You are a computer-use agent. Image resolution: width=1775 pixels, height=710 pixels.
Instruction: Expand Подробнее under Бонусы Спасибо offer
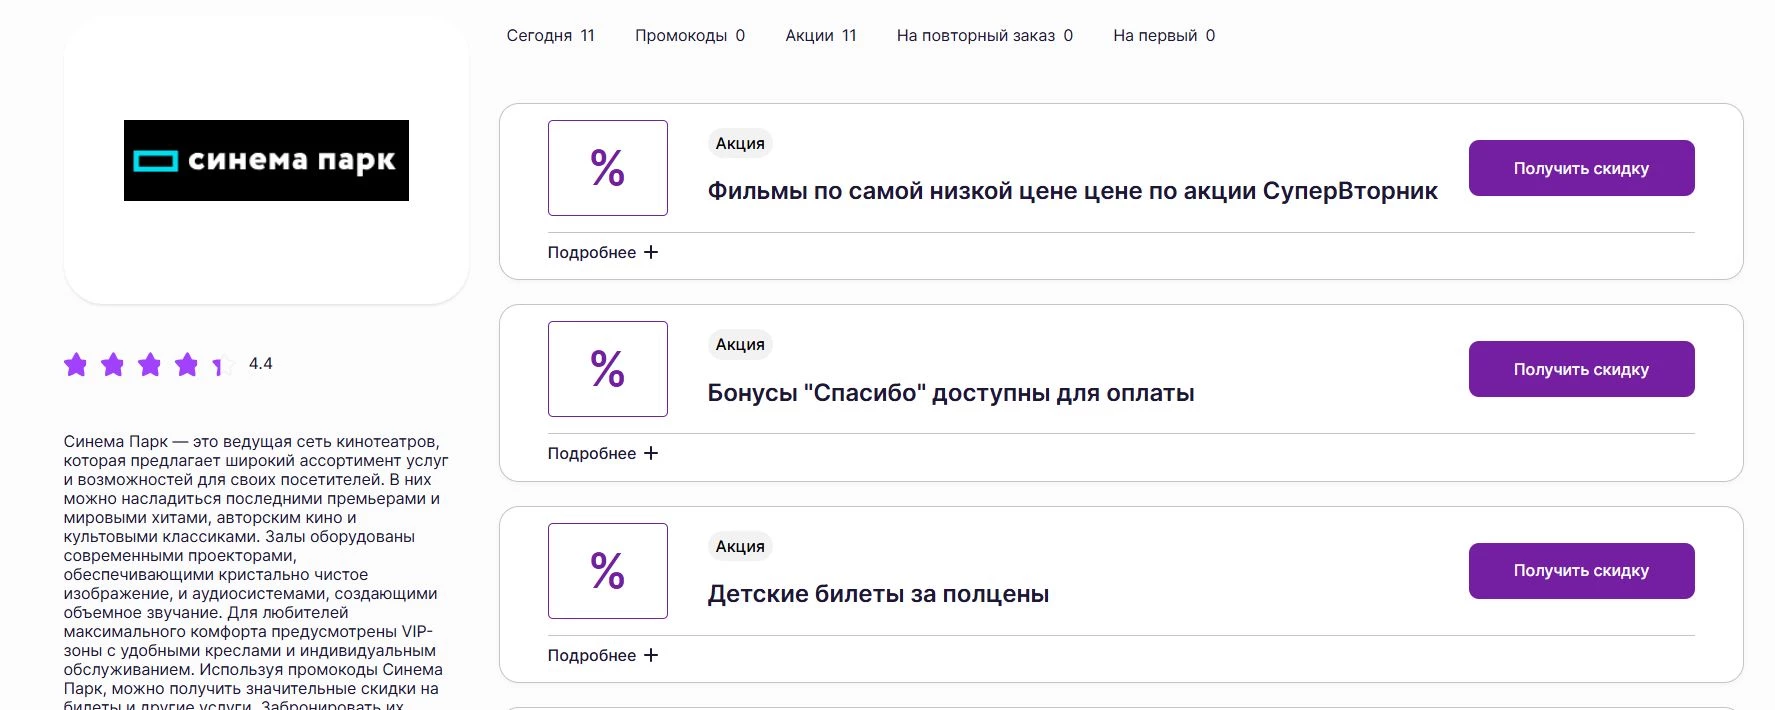tap(603, 453)
